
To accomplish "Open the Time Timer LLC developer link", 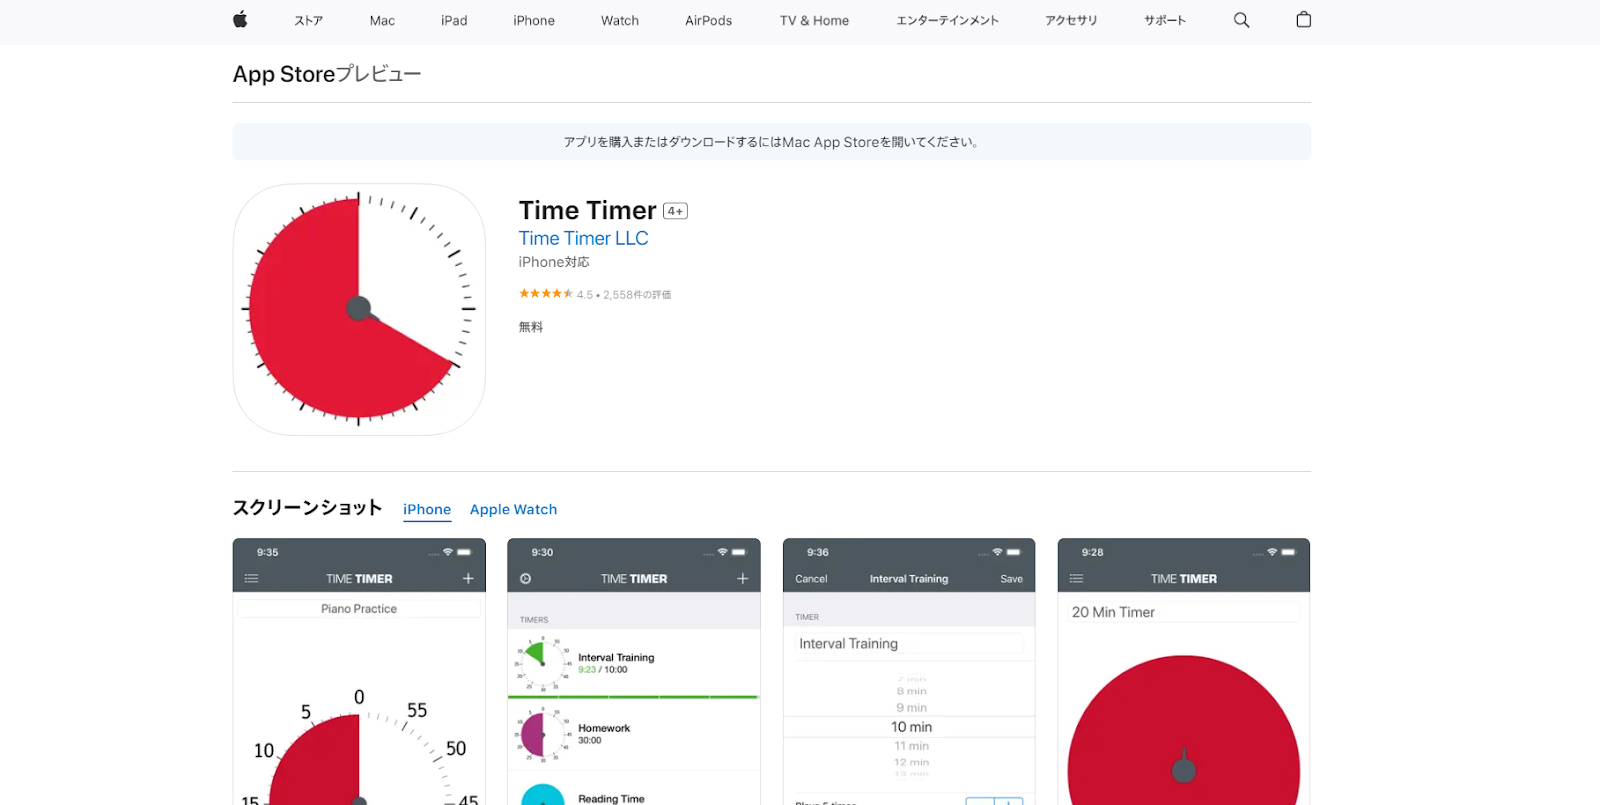I will pyautogui.click(x=583, y=238).
